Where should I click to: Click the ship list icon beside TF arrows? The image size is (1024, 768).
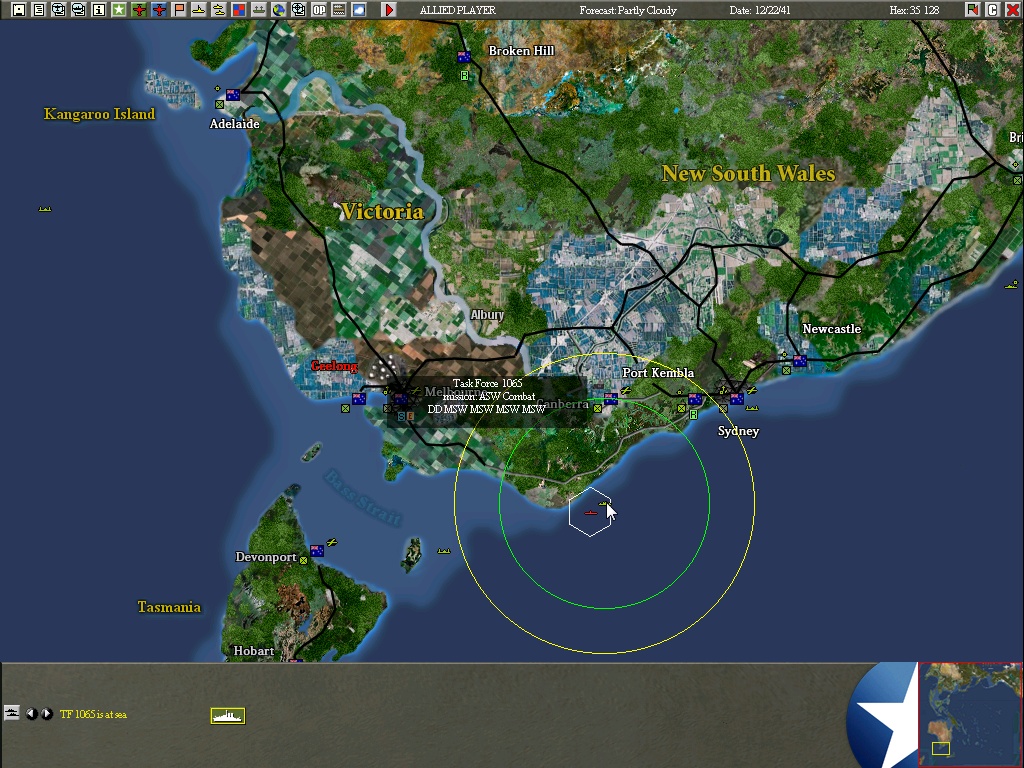pyautogui.click(x=12, y=713)
